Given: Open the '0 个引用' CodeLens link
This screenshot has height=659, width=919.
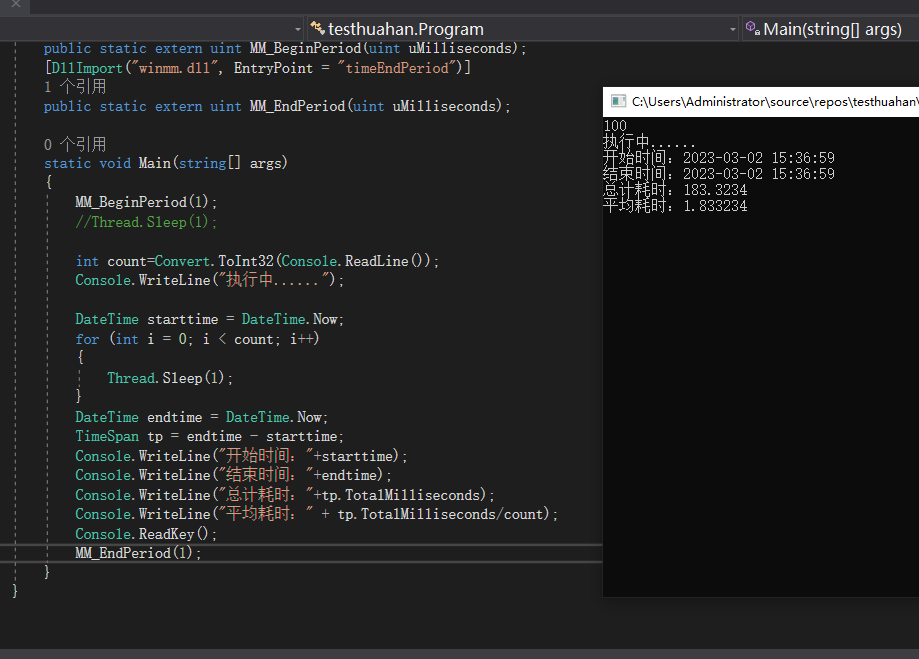Looking at the screenshot, I should [x=75, y=144].
